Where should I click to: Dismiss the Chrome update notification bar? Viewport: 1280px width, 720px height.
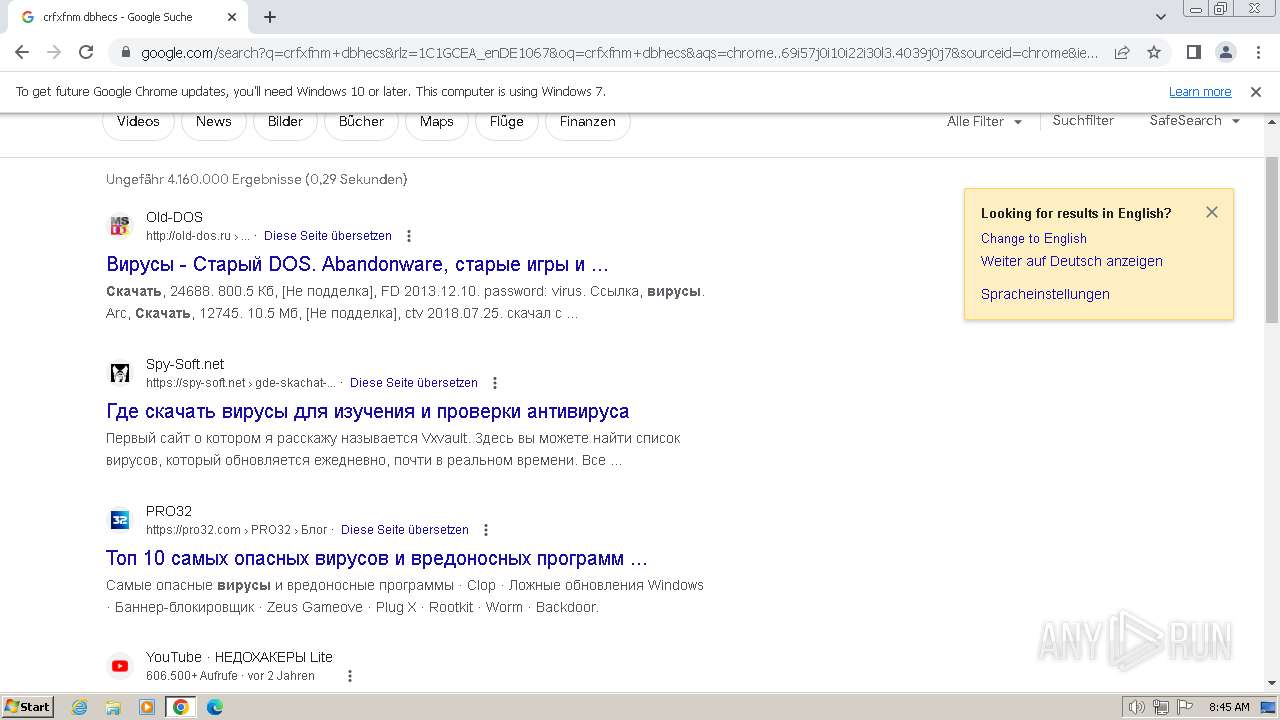1256,91
